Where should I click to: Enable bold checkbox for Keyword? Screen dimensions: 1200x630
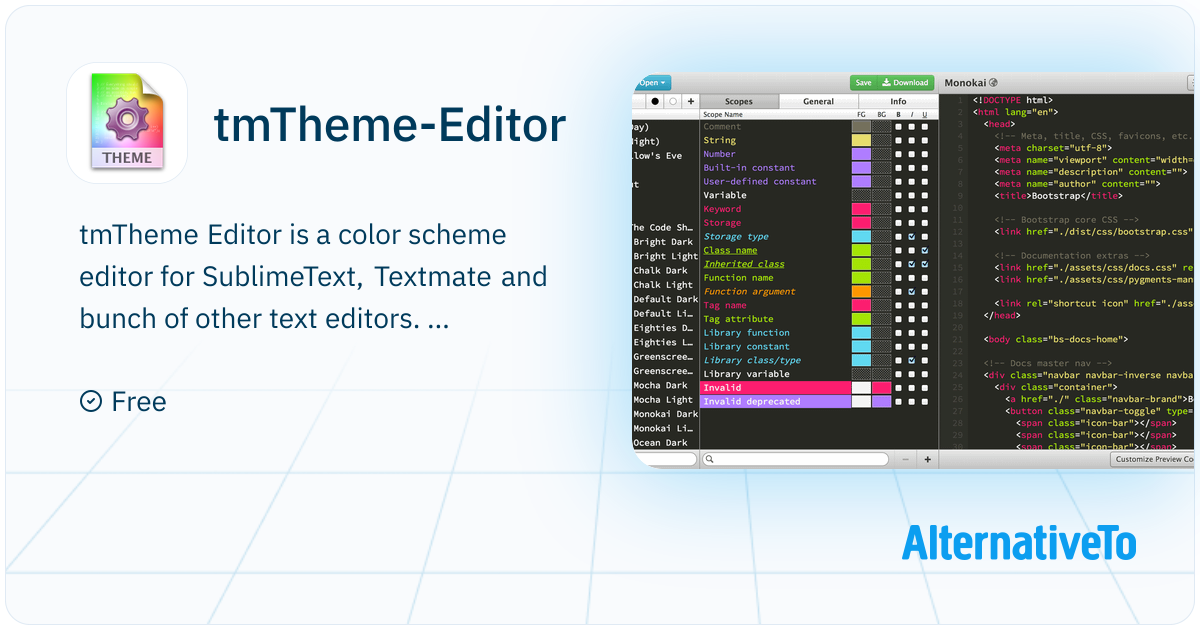coord(899,209)
